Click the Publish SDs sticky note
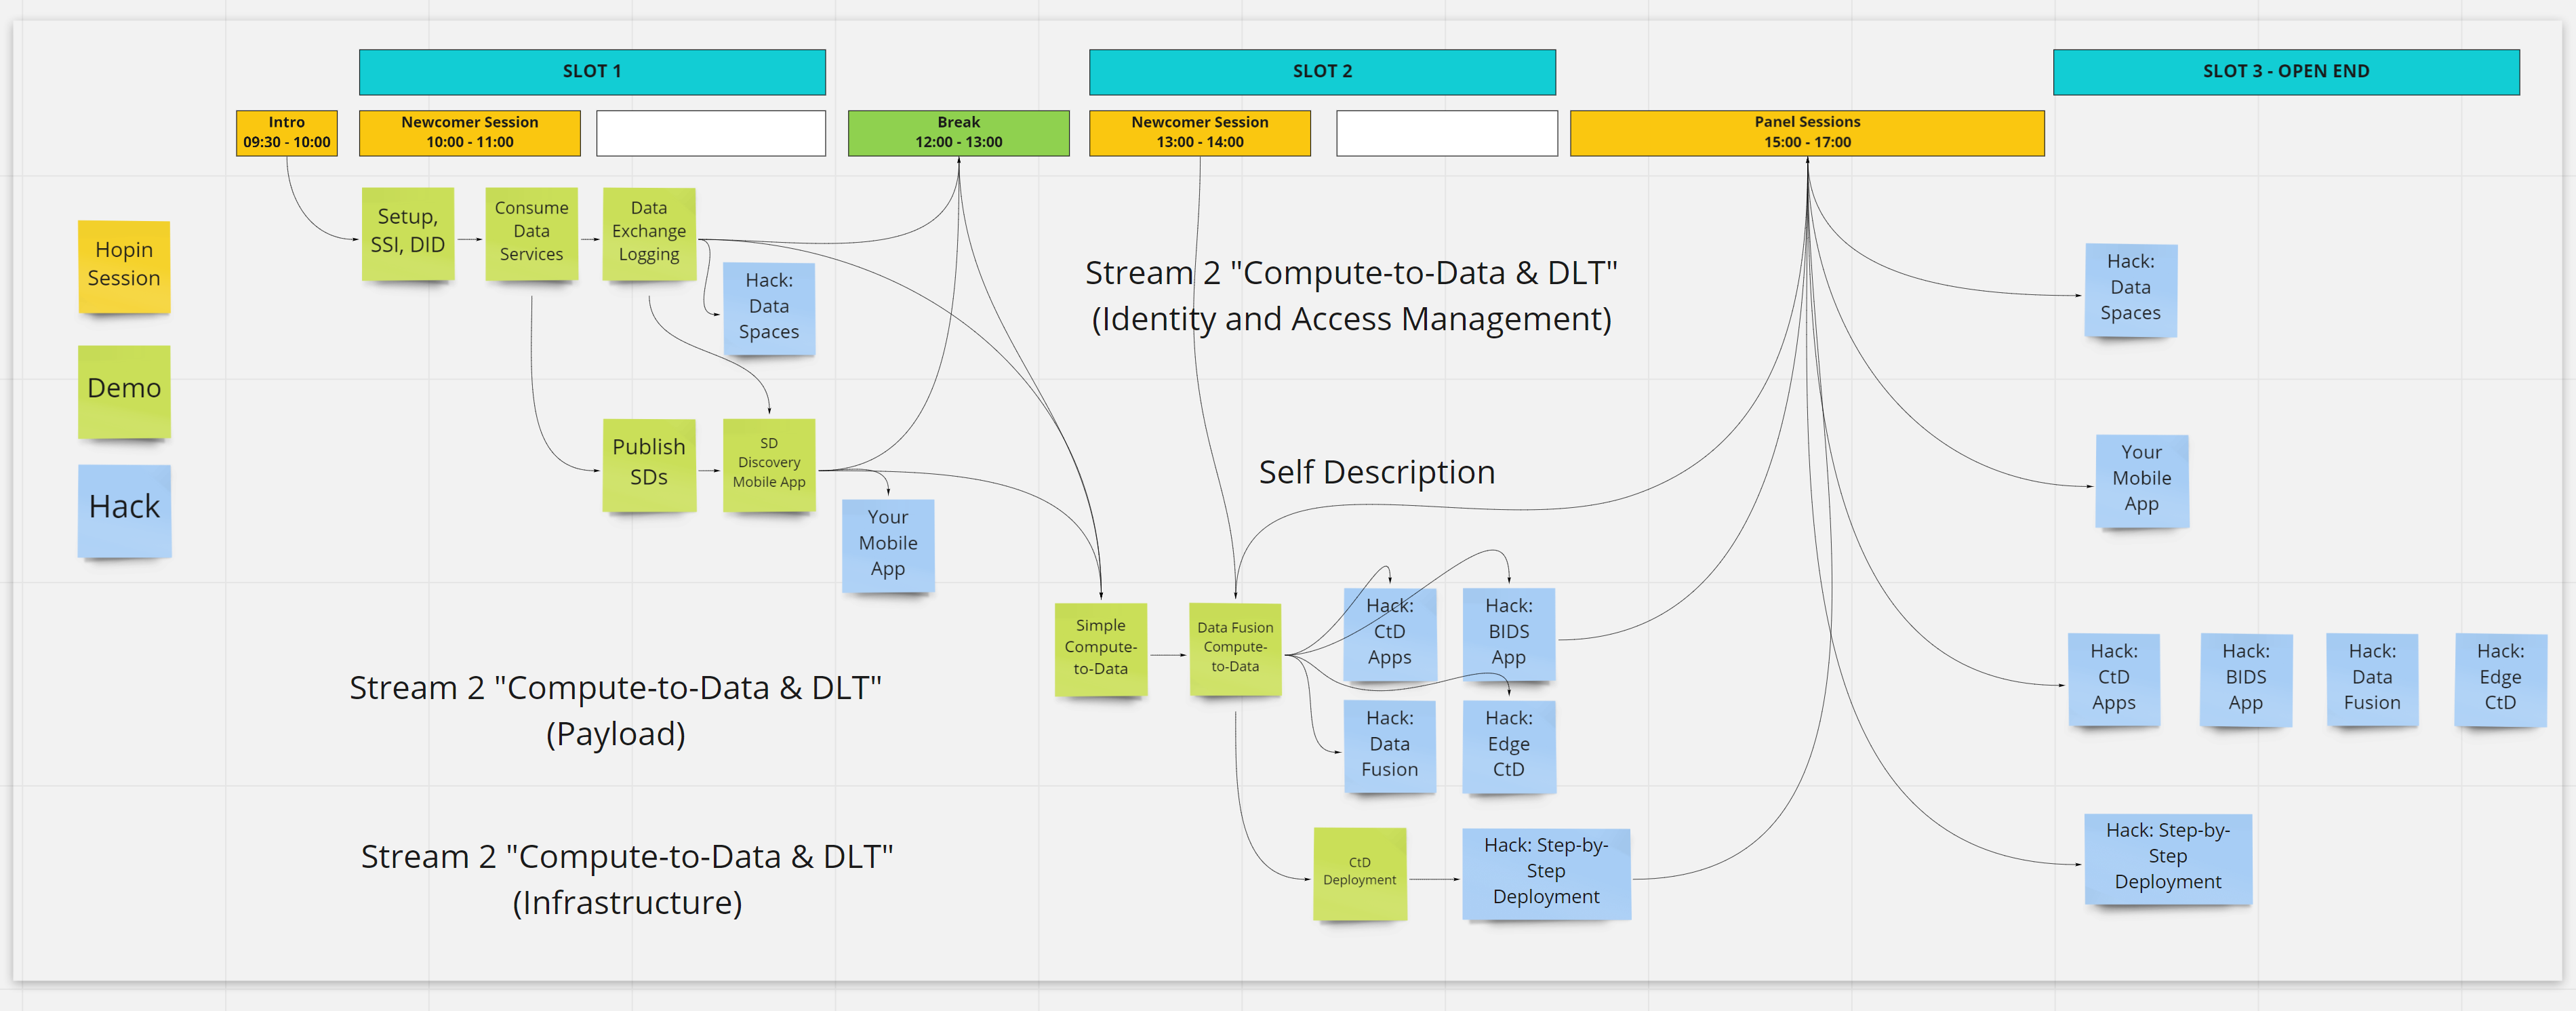The image size is (2576, 1011). point(649,465)
